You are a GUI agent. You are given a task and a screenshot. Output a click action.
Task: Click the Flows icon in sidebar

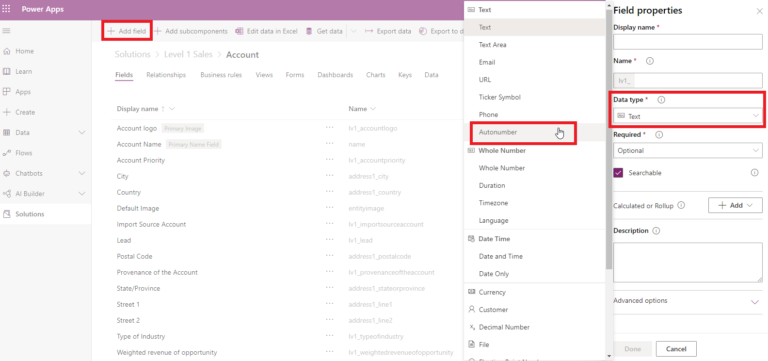[6, 153]
